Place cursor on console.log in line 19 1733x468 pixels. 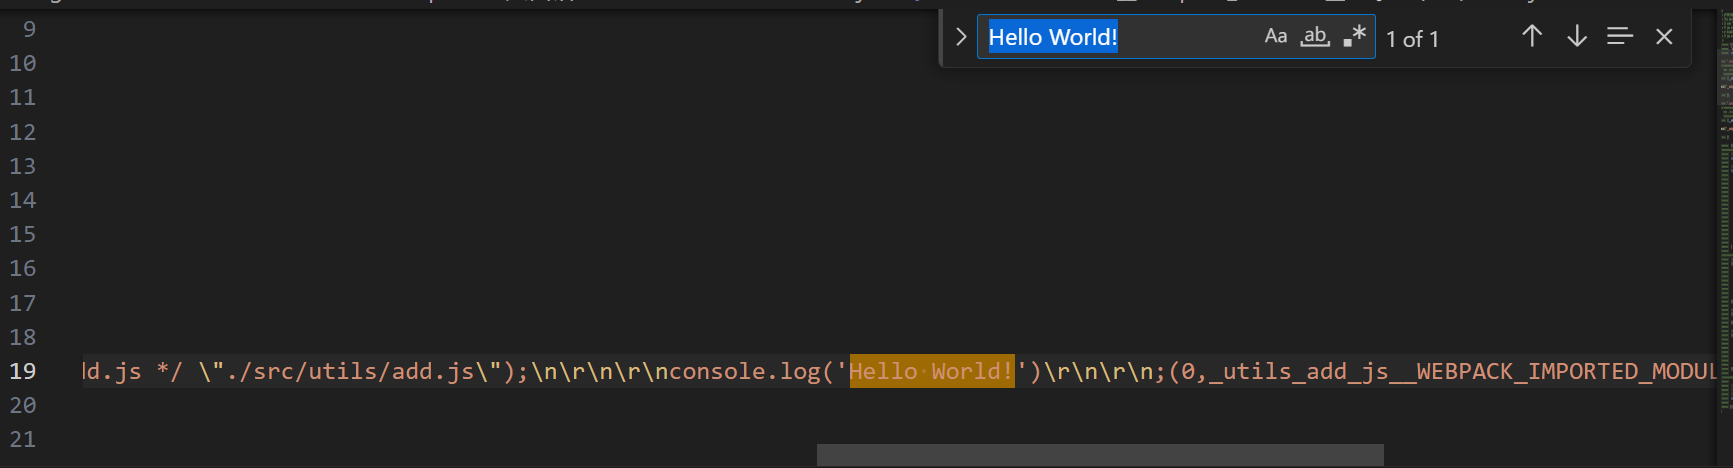[x=738, y=371]
